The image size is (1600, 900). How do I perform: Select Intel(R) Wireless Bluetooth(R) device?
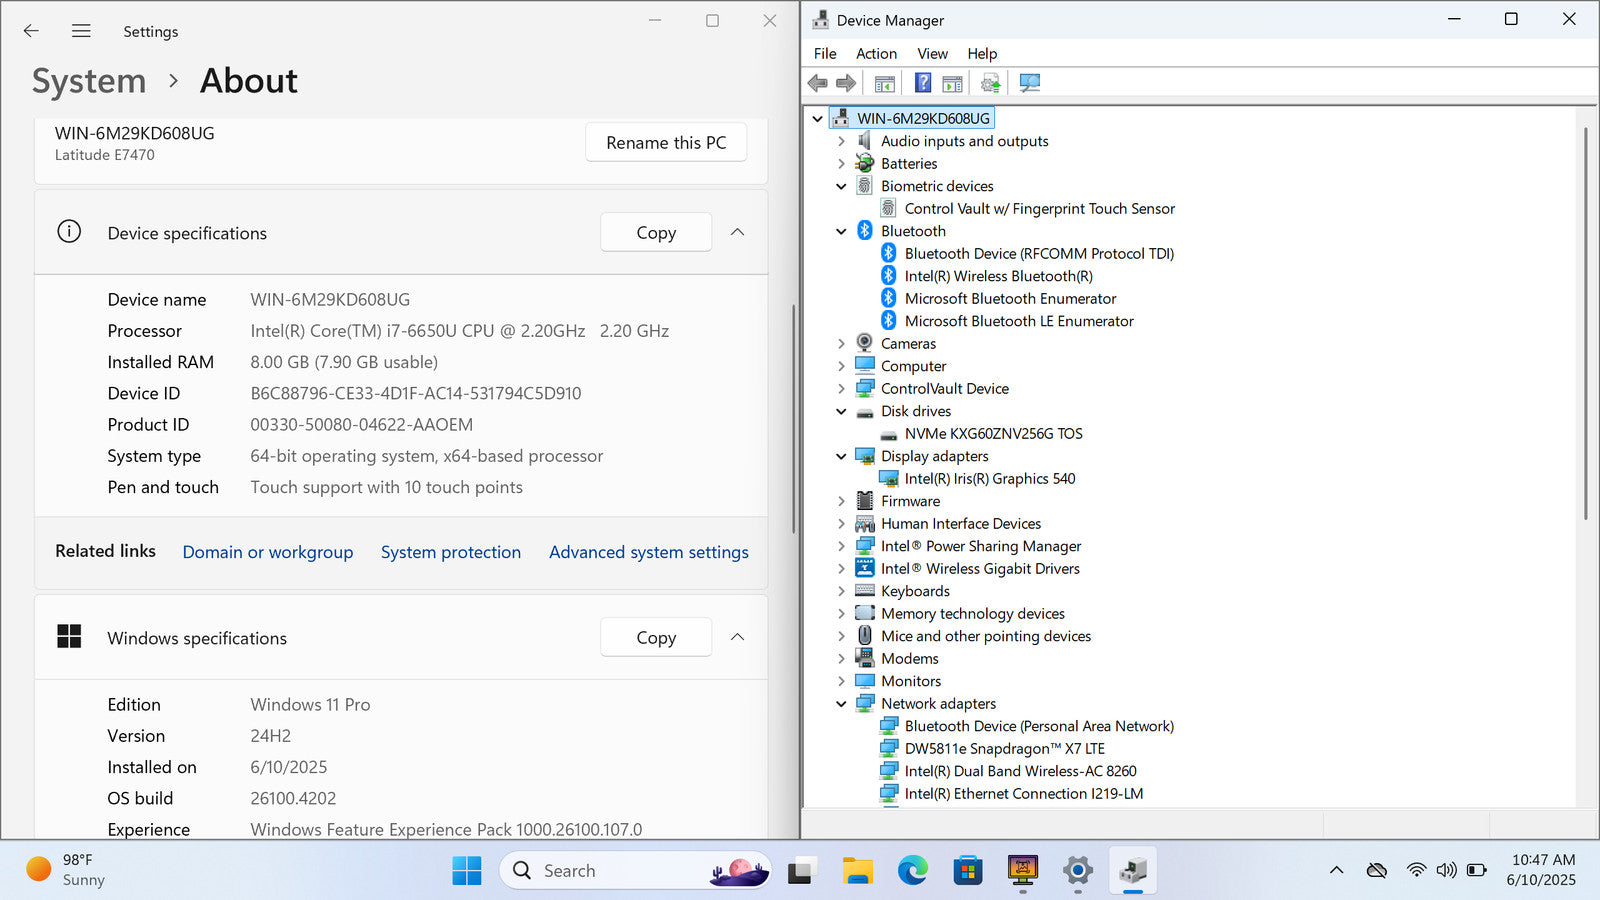click(x=998, y=276)
